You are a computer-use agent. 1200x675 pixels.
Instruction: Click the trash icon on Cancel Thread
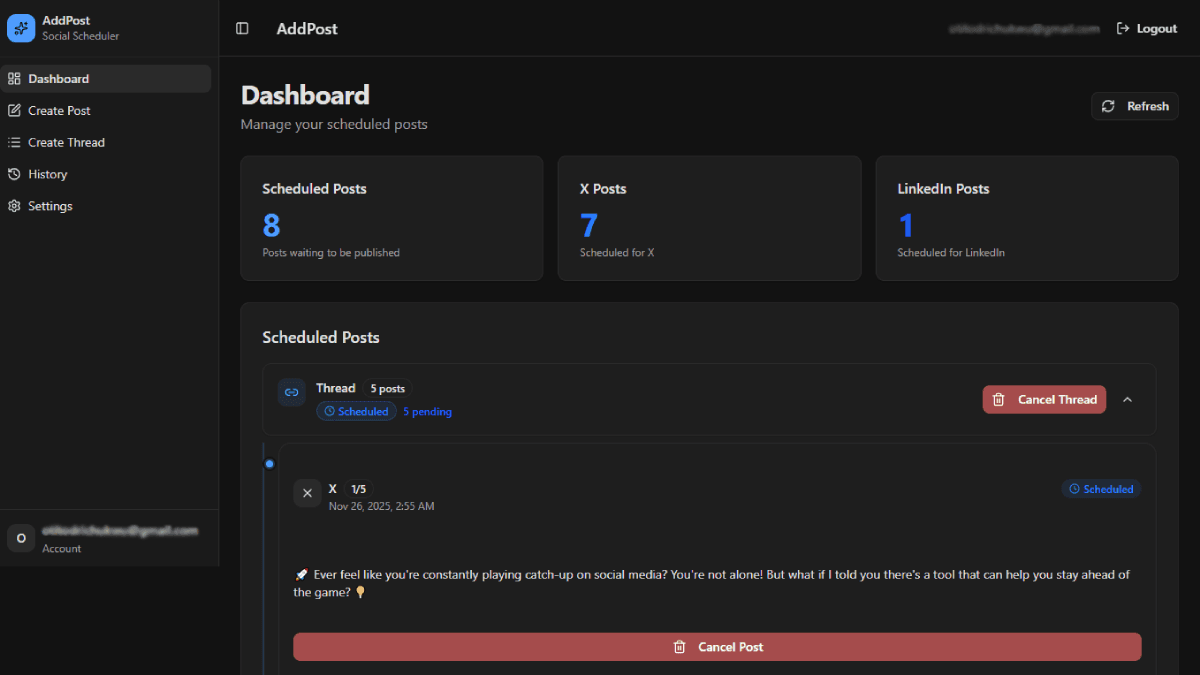(998, 399)
